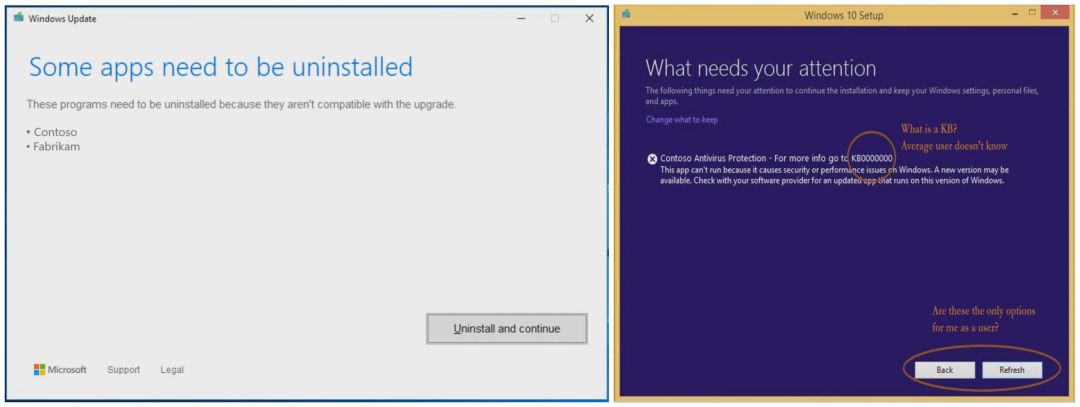This screenshot has height=407, width=1080.
Task: Click the Microsoft logo in footer
Action: [x=60, y=370]
